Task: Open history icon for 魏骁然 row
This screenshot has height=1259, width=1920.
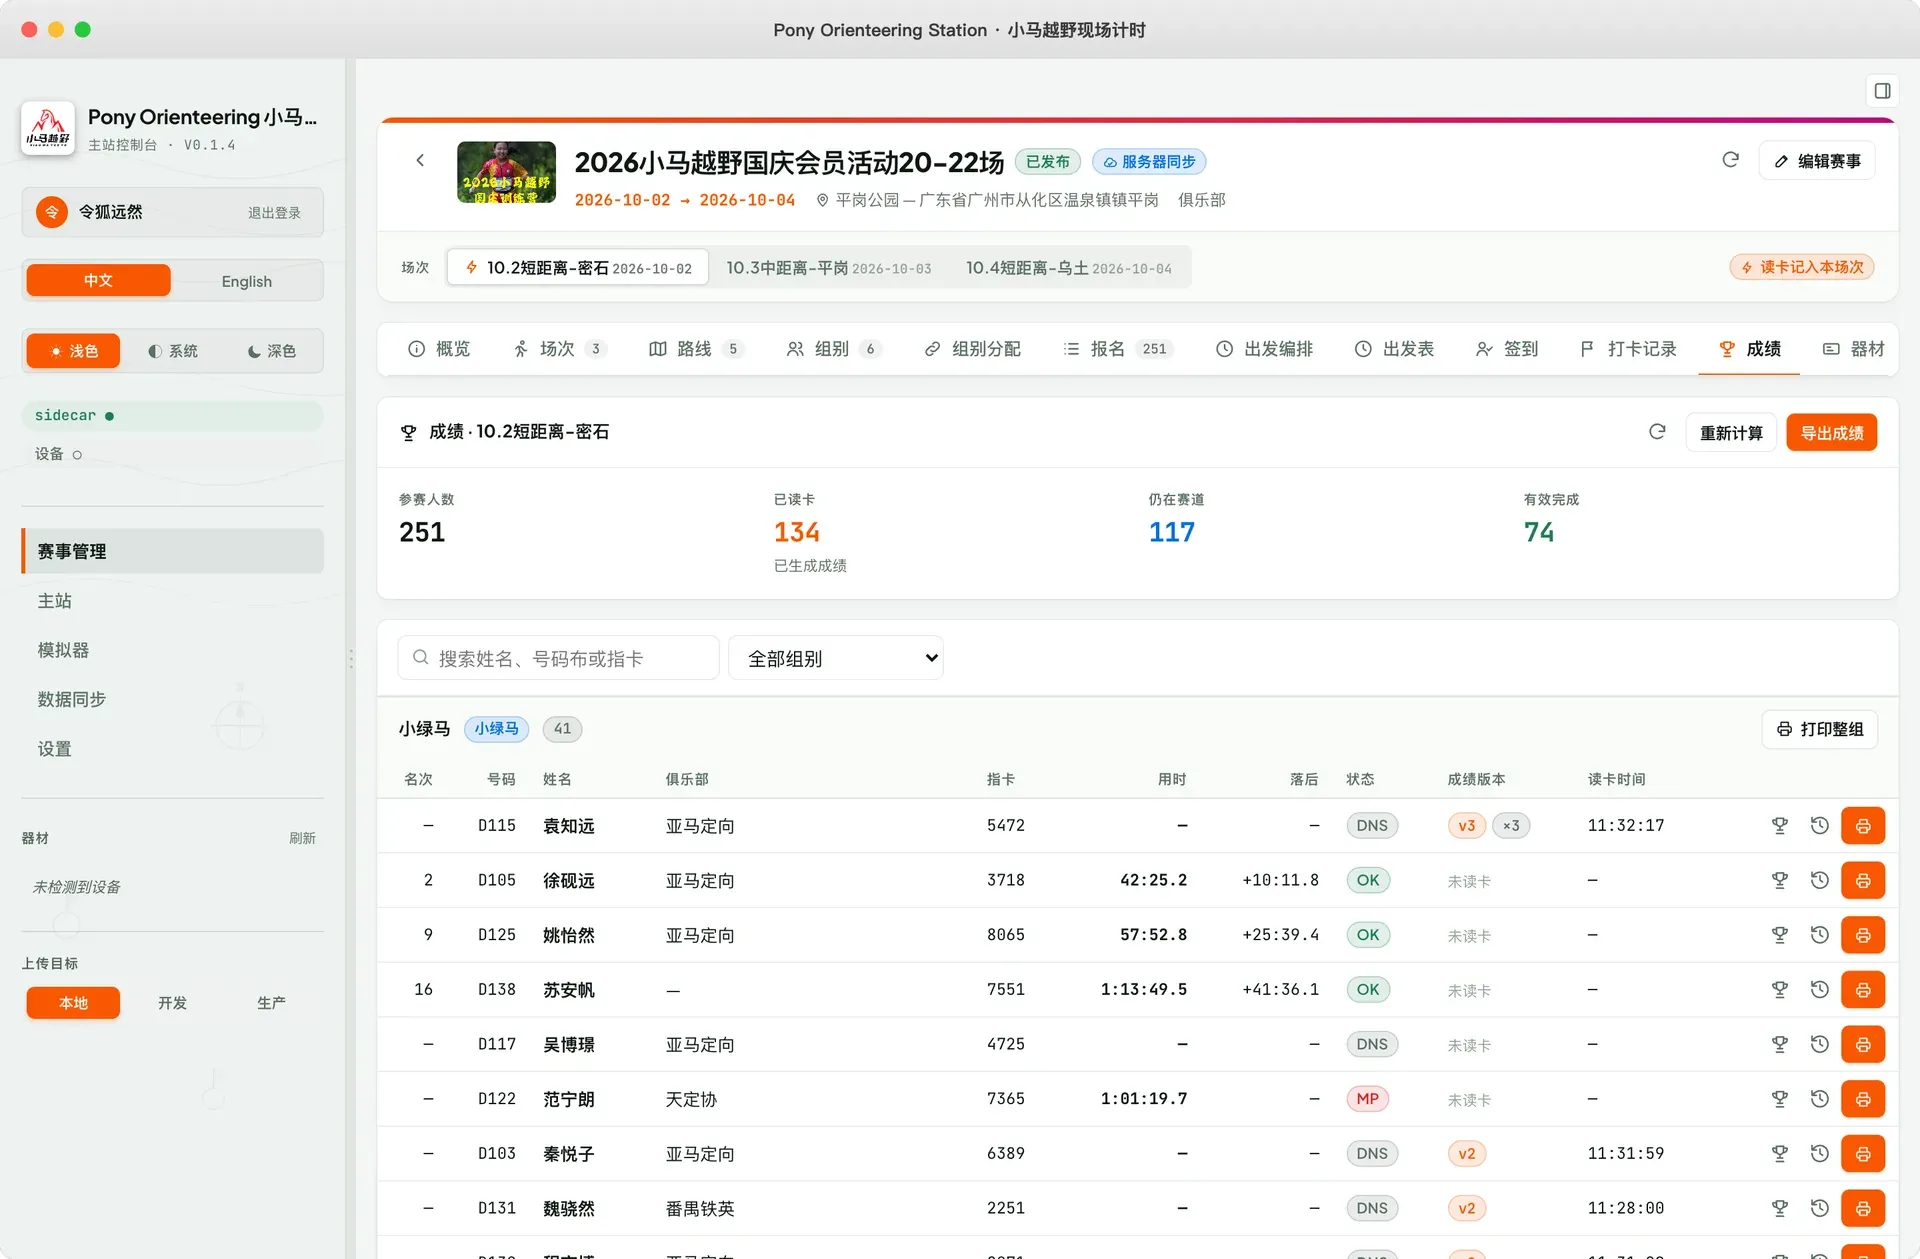Action: point(1819,1208)
